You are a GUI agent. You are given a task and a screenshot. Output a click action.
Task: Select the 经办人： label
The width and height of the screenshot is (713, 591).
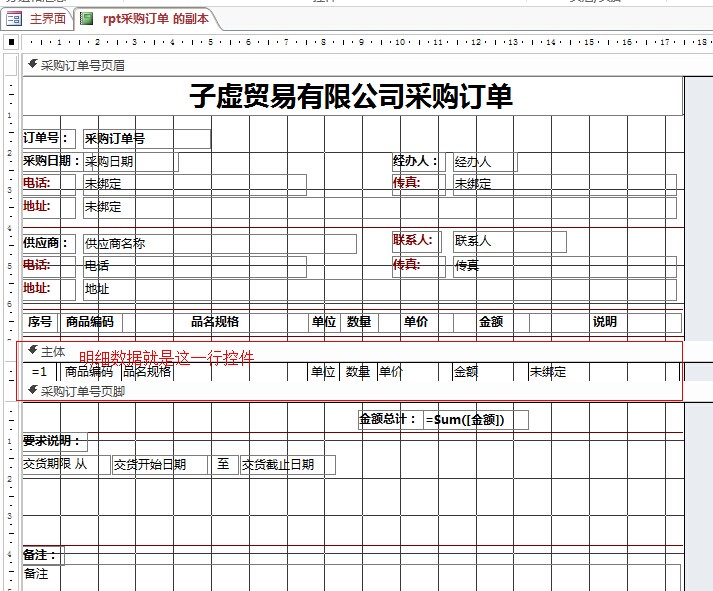click(x=419, y=161)
